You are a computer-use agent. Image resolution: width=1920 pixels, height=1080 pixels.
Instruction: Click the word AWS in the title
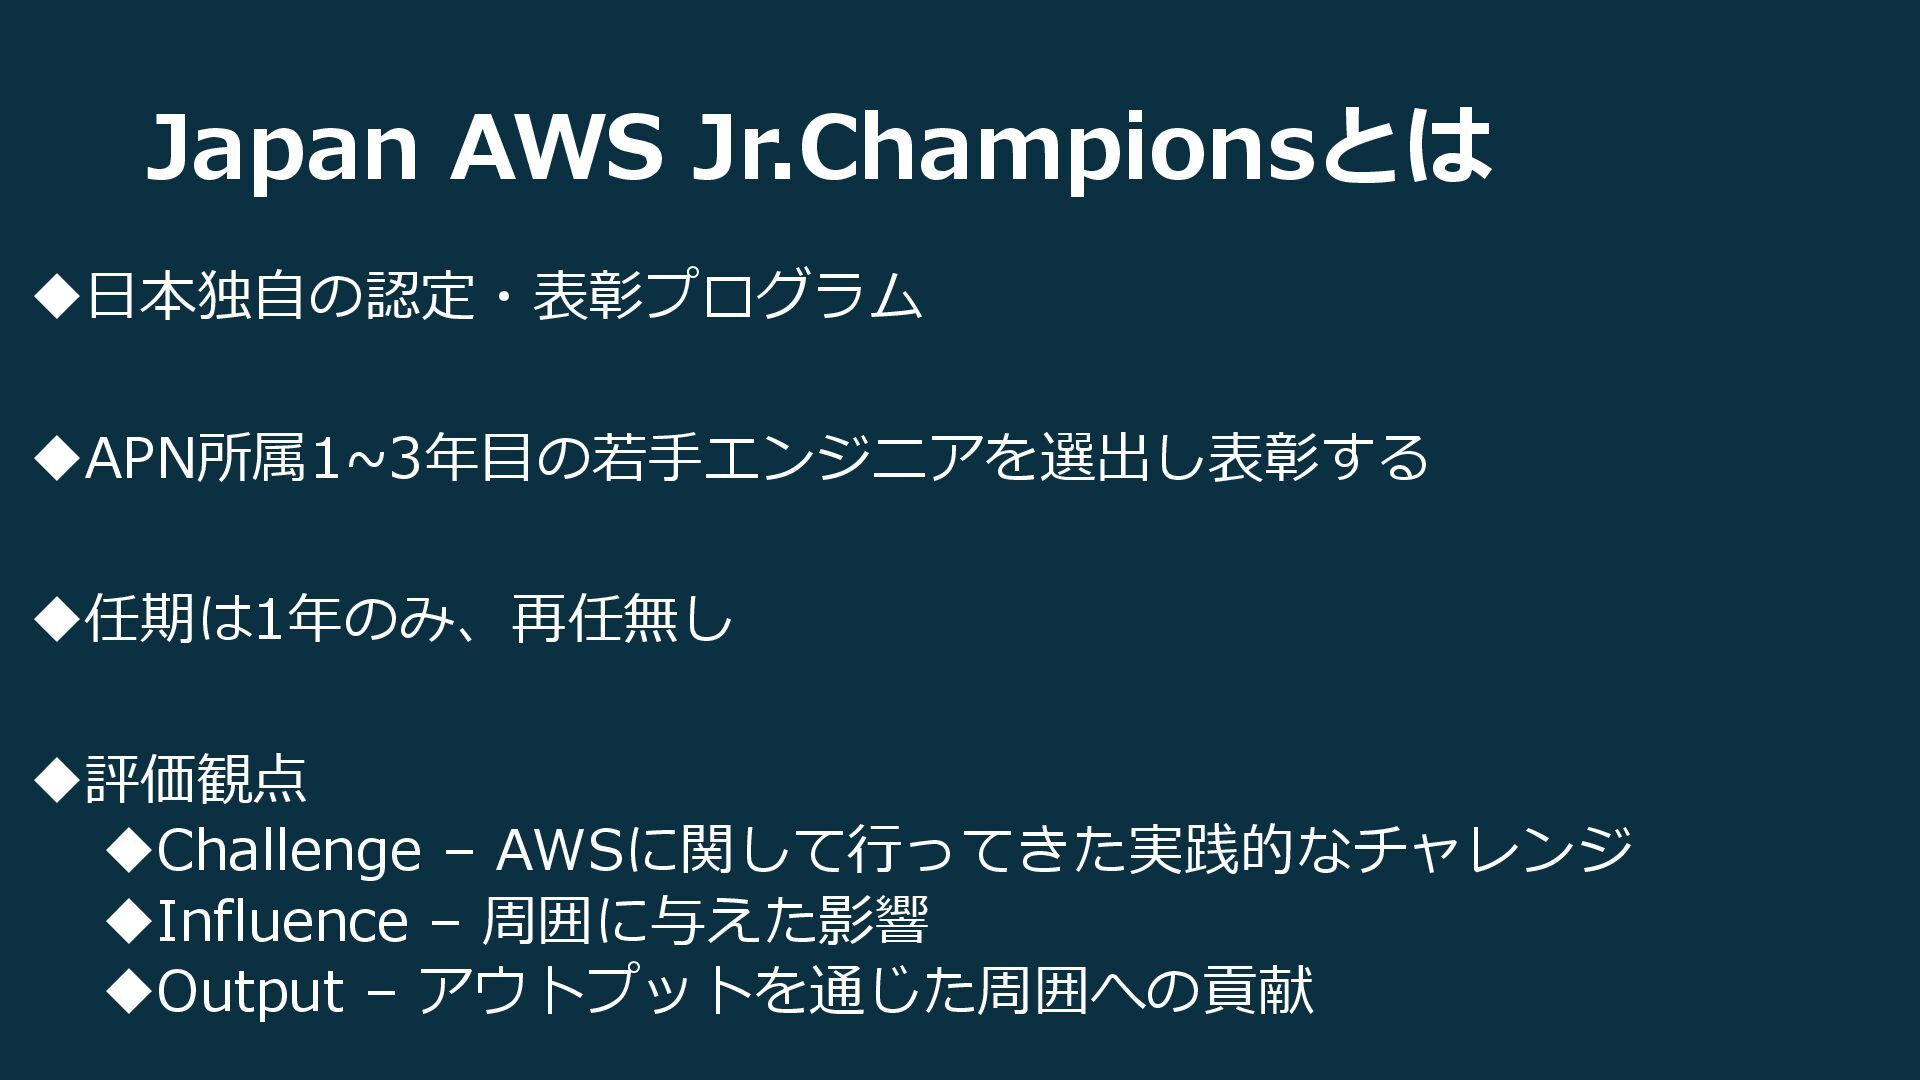pos(556,147)
